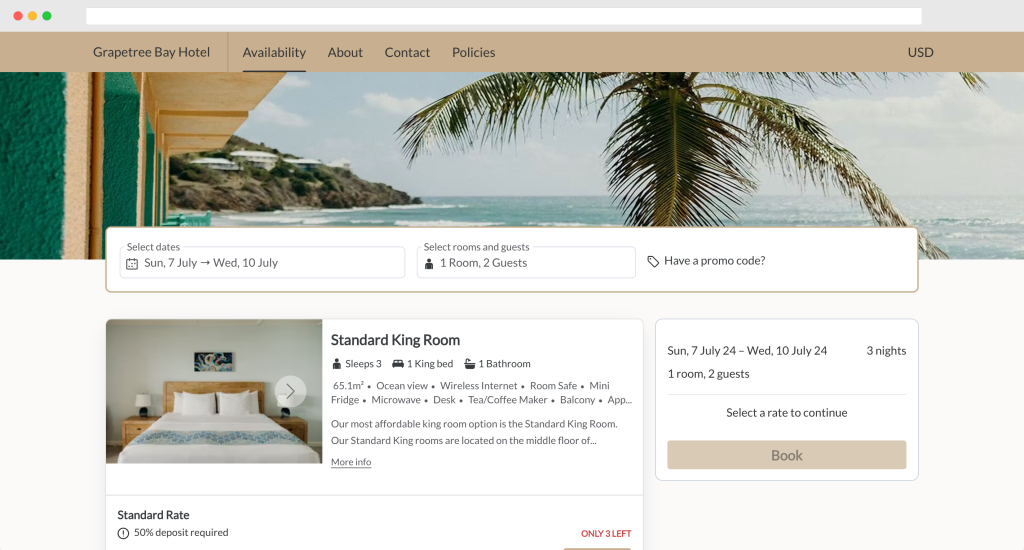Click next photo arrow on room image
This screenshot has width=1024, height=550.
[x=290, y=391]
